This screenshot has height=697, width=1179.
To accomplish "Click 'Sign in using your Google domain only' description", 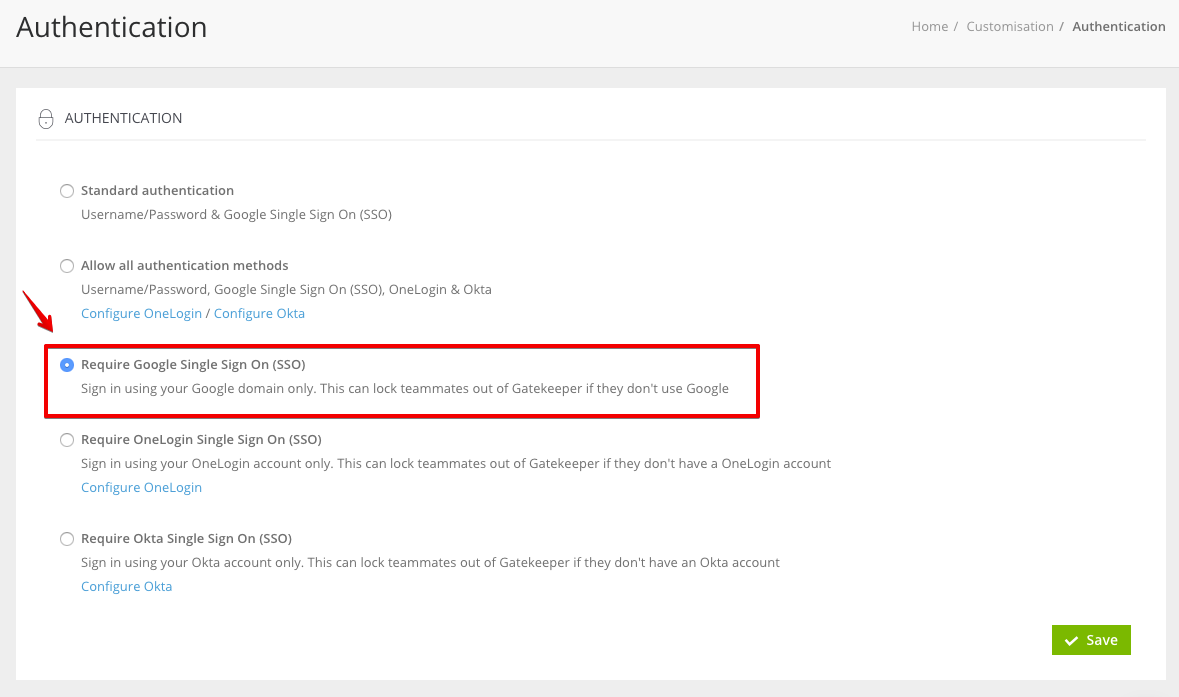I will pos(405,389).
